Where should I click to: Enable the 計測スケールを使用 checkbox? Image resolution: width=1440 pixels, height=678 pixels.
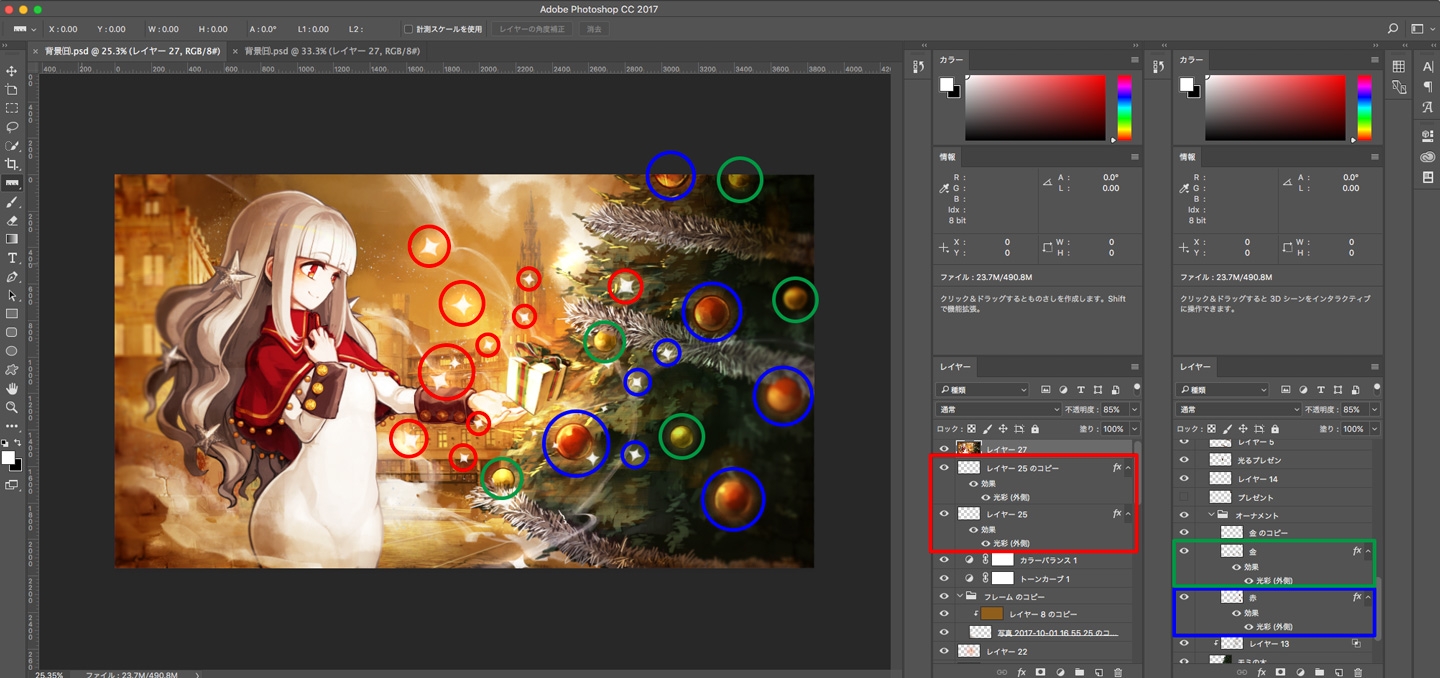(408, 29)
